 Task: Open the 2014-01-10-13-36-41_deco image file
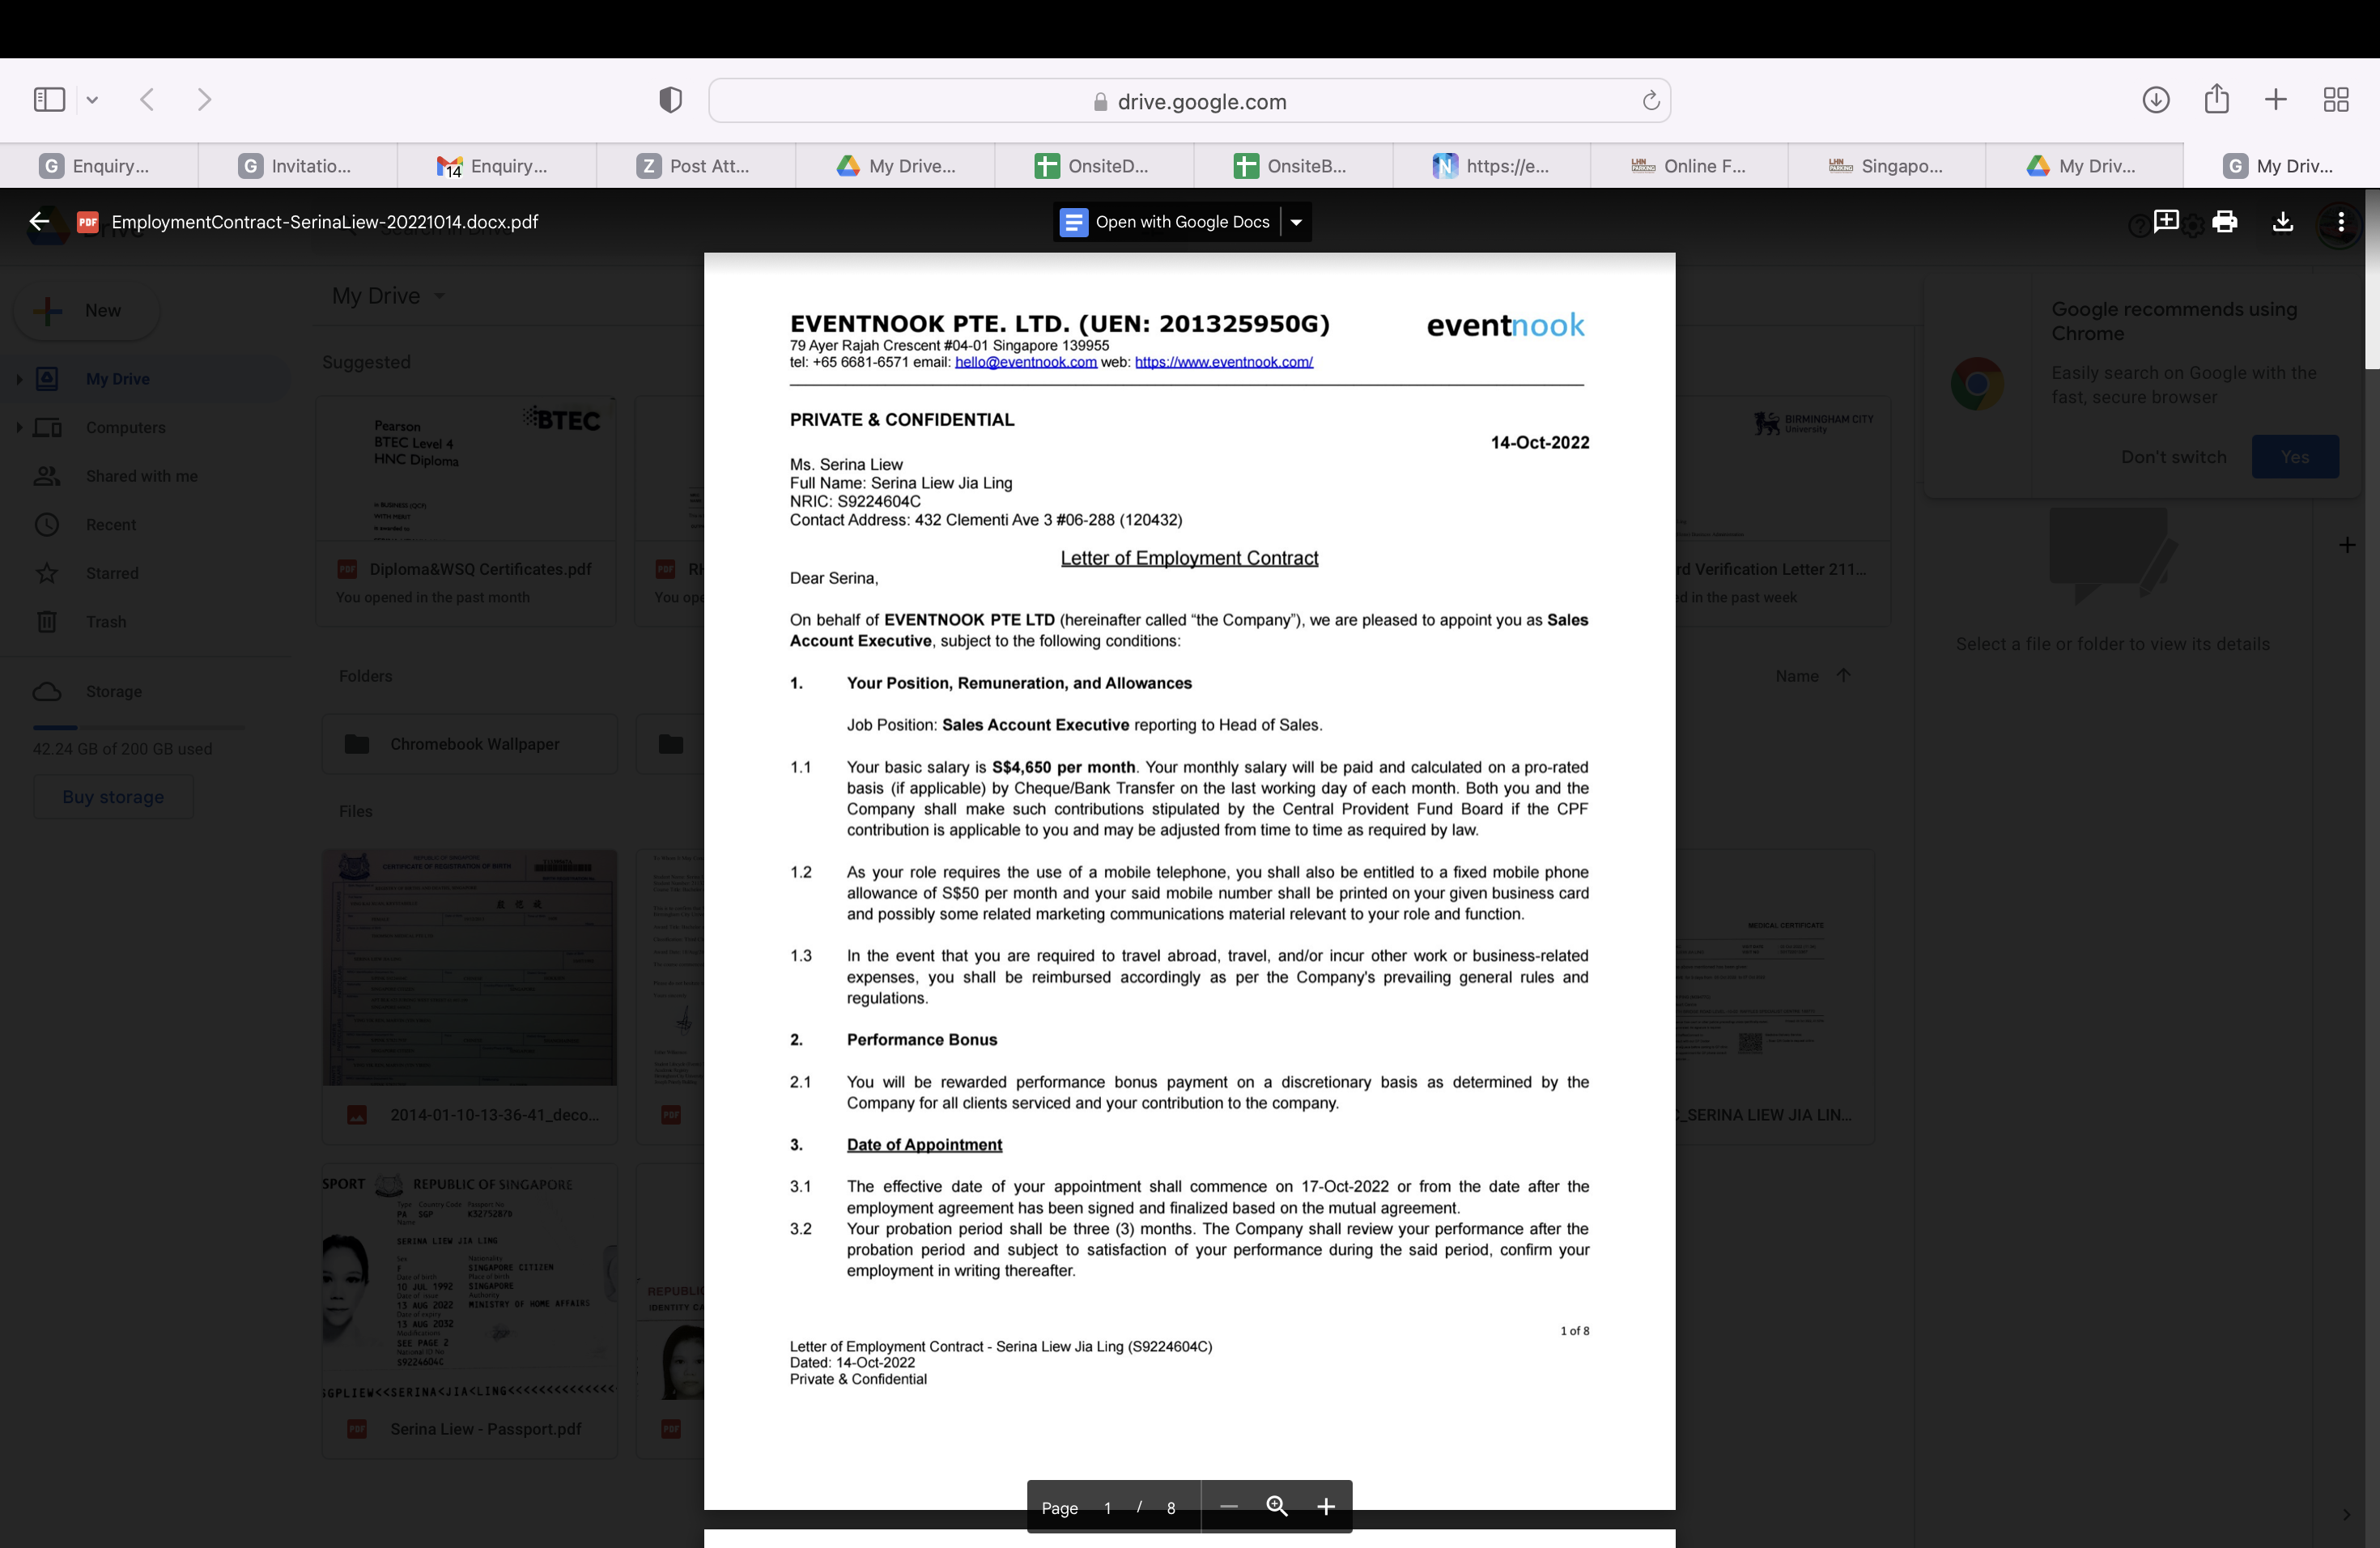point(469,996)
